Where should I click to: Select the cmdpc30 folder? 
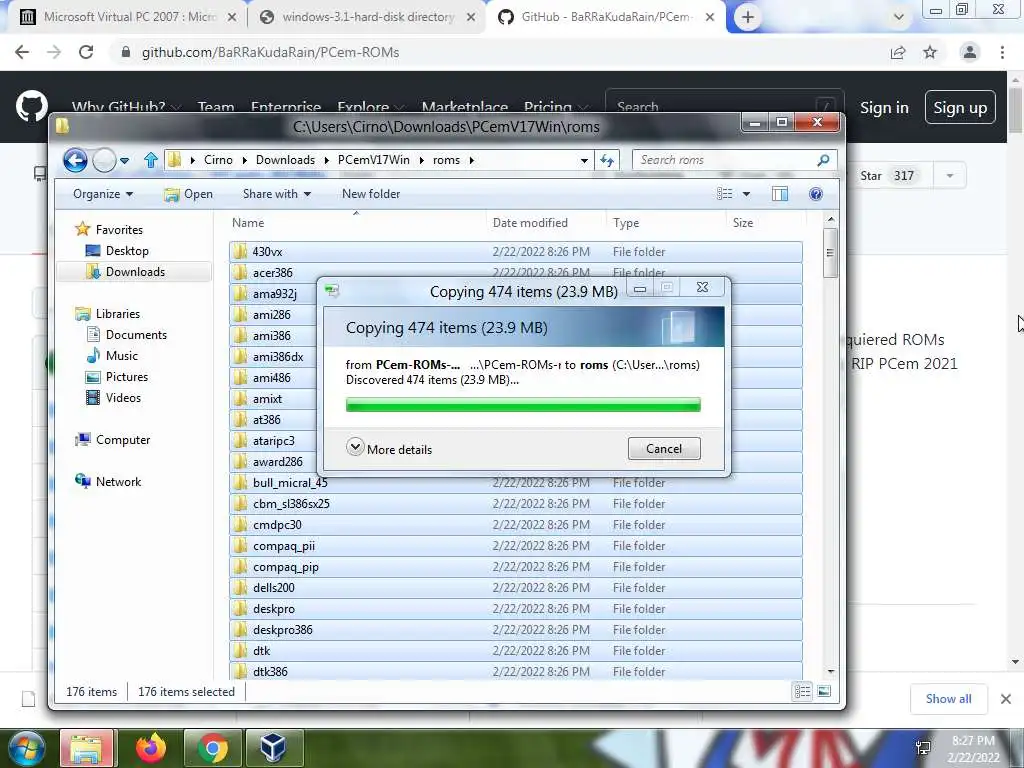(516, 524)
